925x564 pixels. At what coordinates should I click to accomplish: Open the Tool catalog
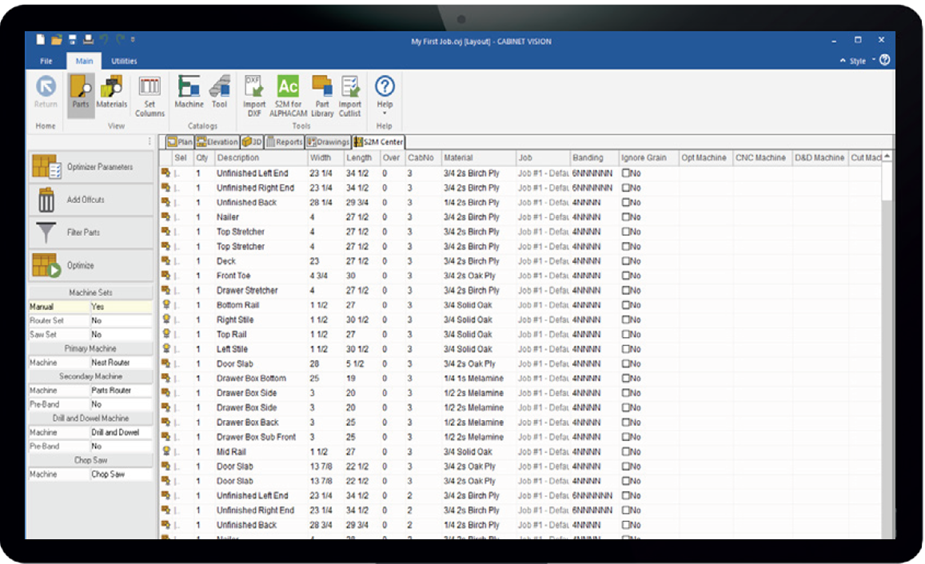click(x=219, y=90)
